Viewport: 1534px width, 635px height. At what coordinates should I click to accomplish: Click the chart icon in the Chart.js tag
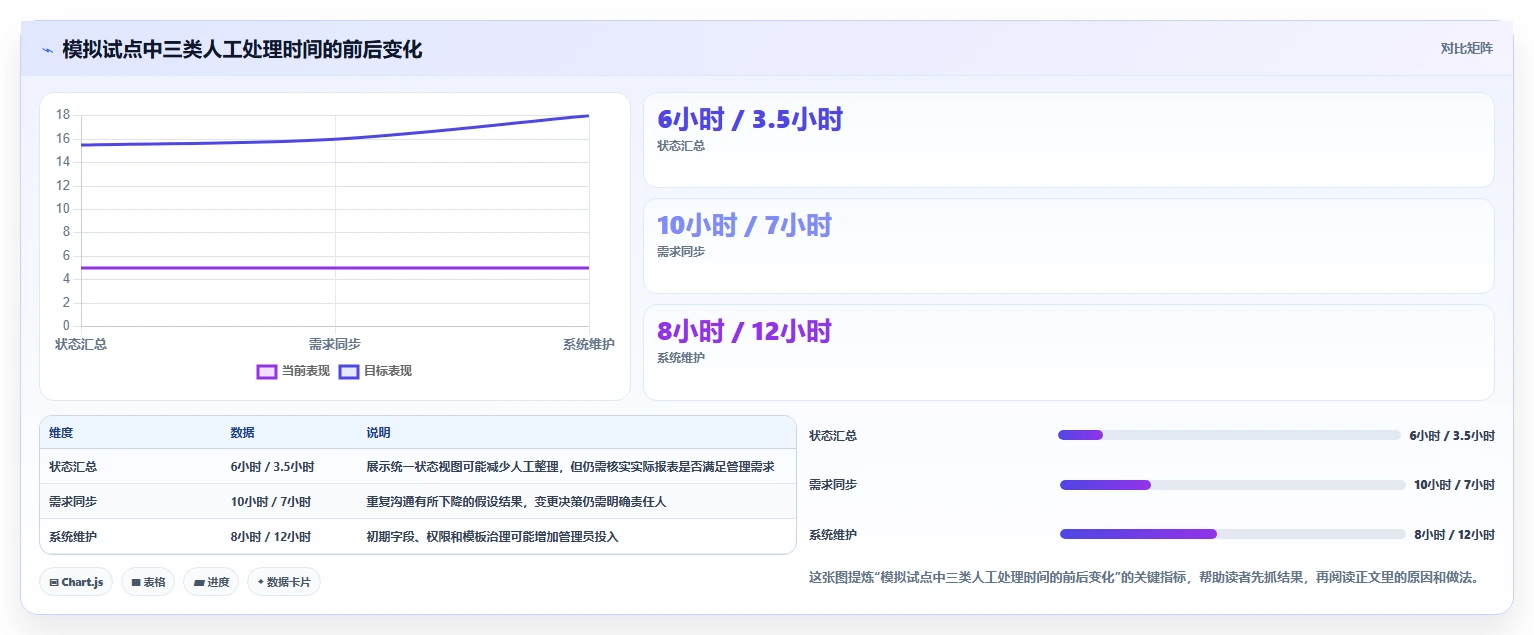[54, 582]
